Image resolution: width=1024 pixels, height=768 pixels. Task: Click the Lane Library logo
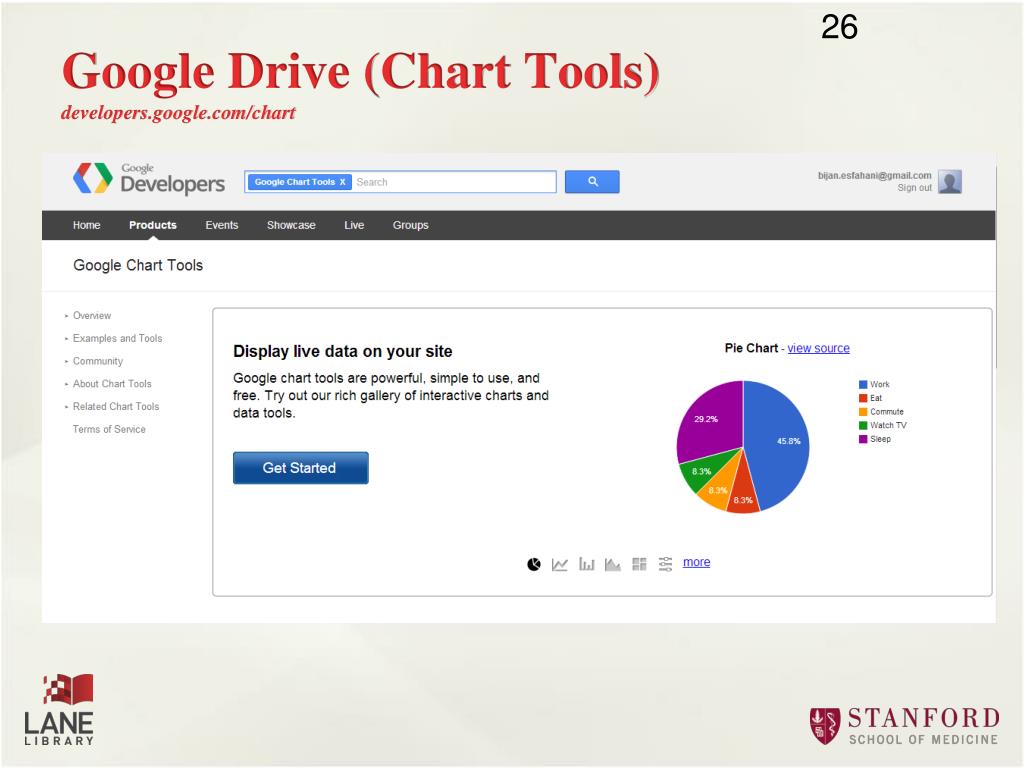[59, 710]
